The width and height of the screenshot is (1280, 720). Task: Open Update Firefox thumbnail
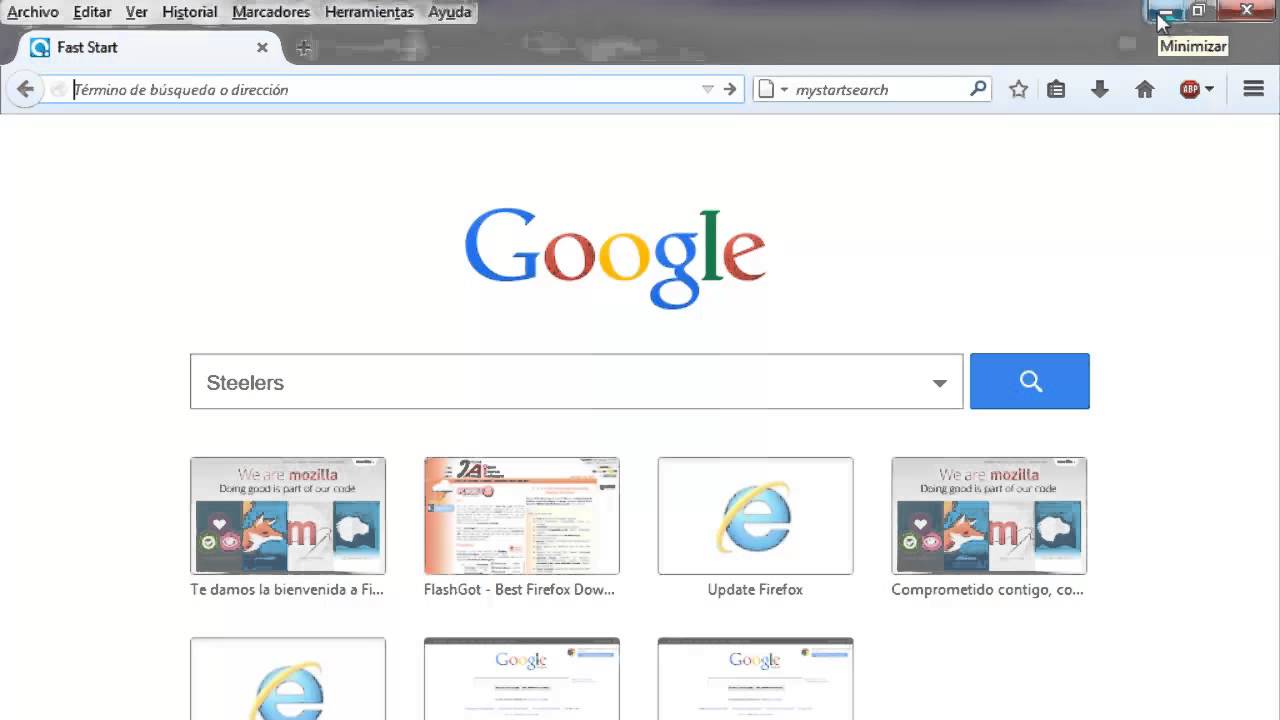[x=755, y=516]
